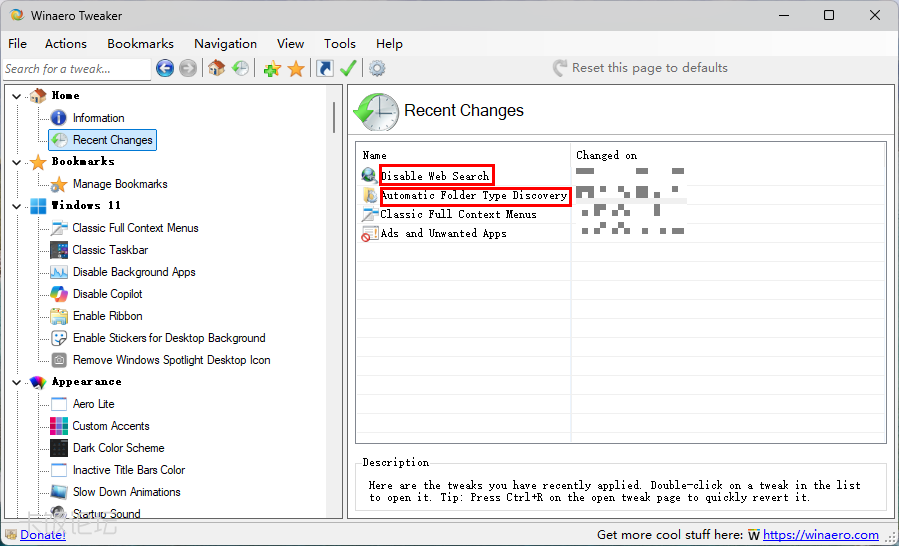Image resolution: width=899 pixels, height=546 pixels.
Task: Collapse the Bookmarks tree section
Action: [x=17, y=162]
